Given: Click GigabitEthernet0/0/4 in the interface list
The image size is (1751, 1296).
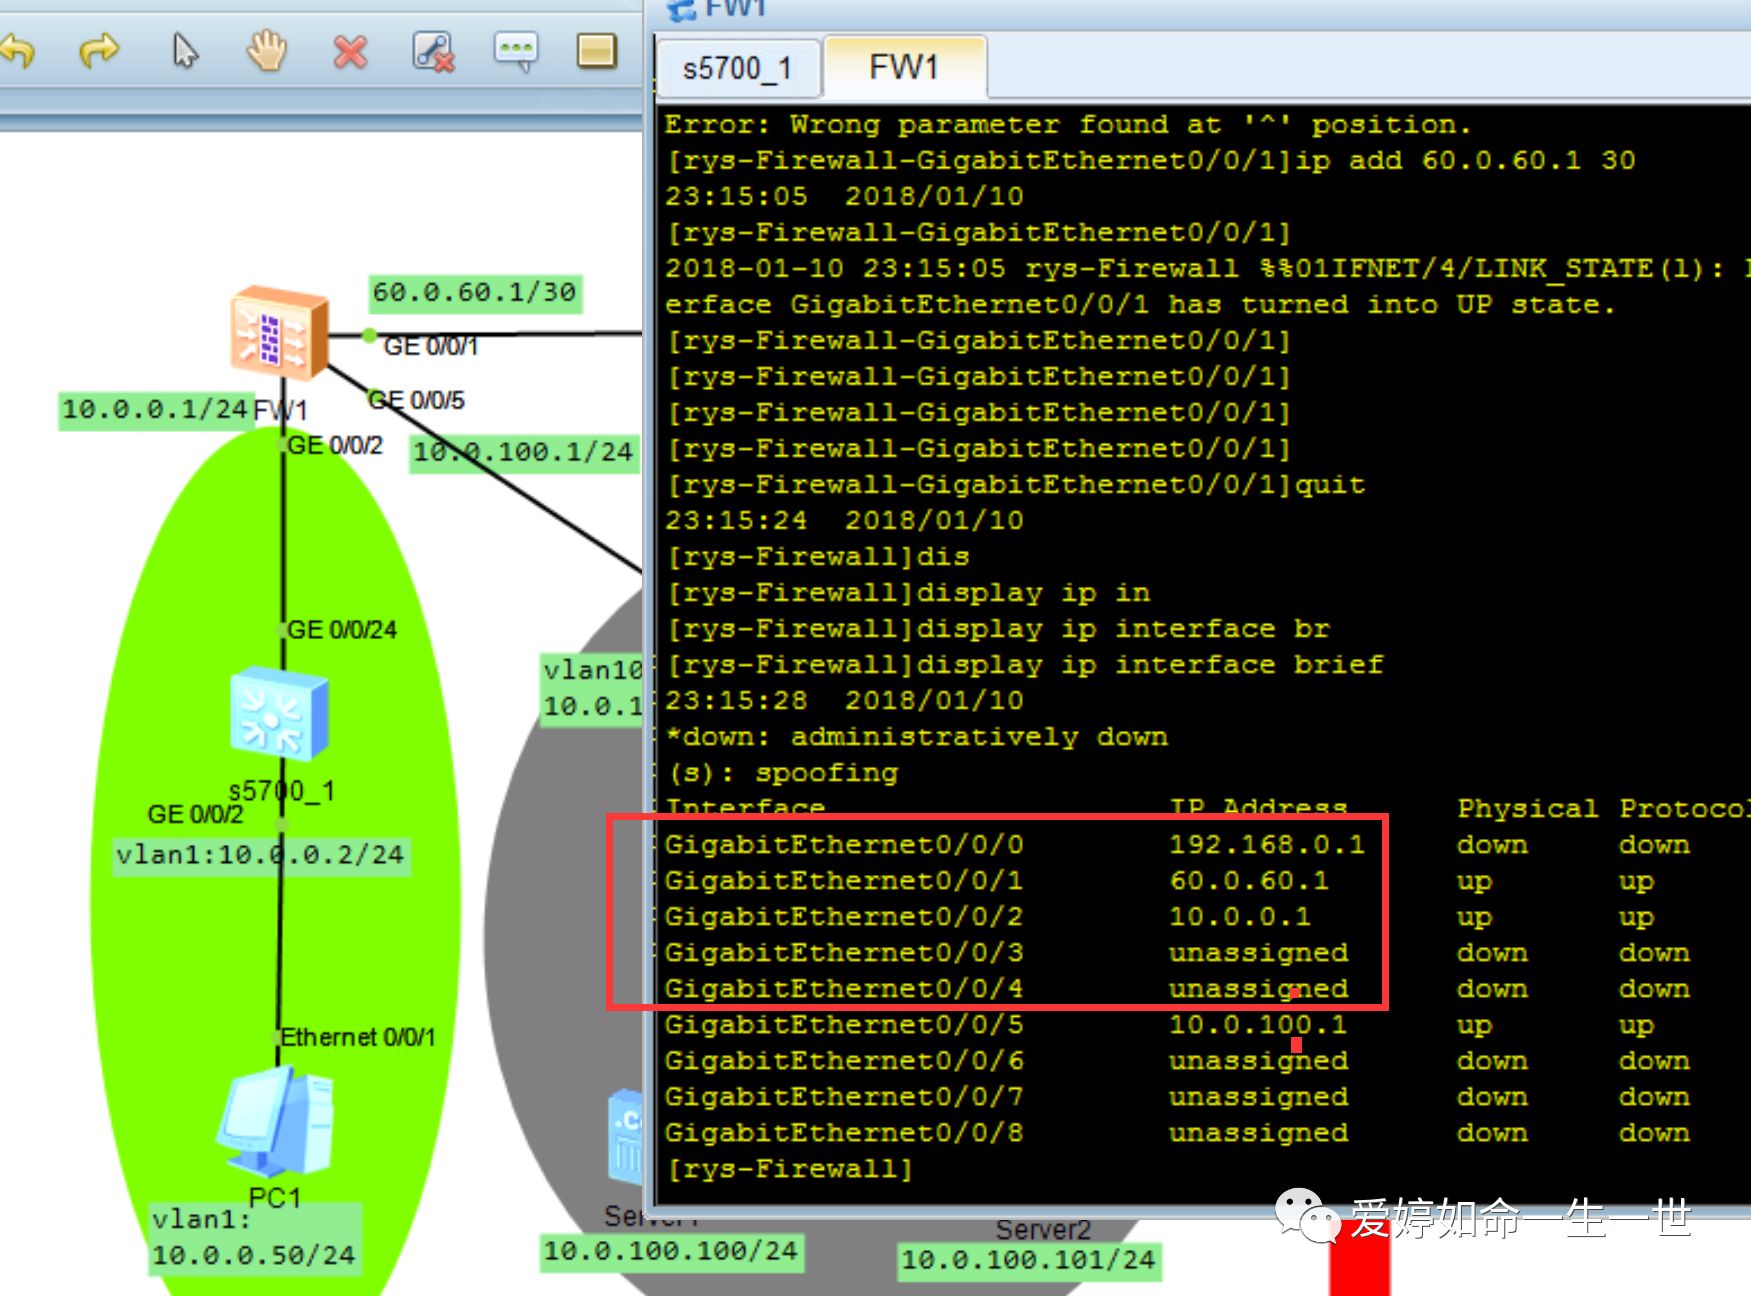Looking at the screenshot, I should point(844,988).
